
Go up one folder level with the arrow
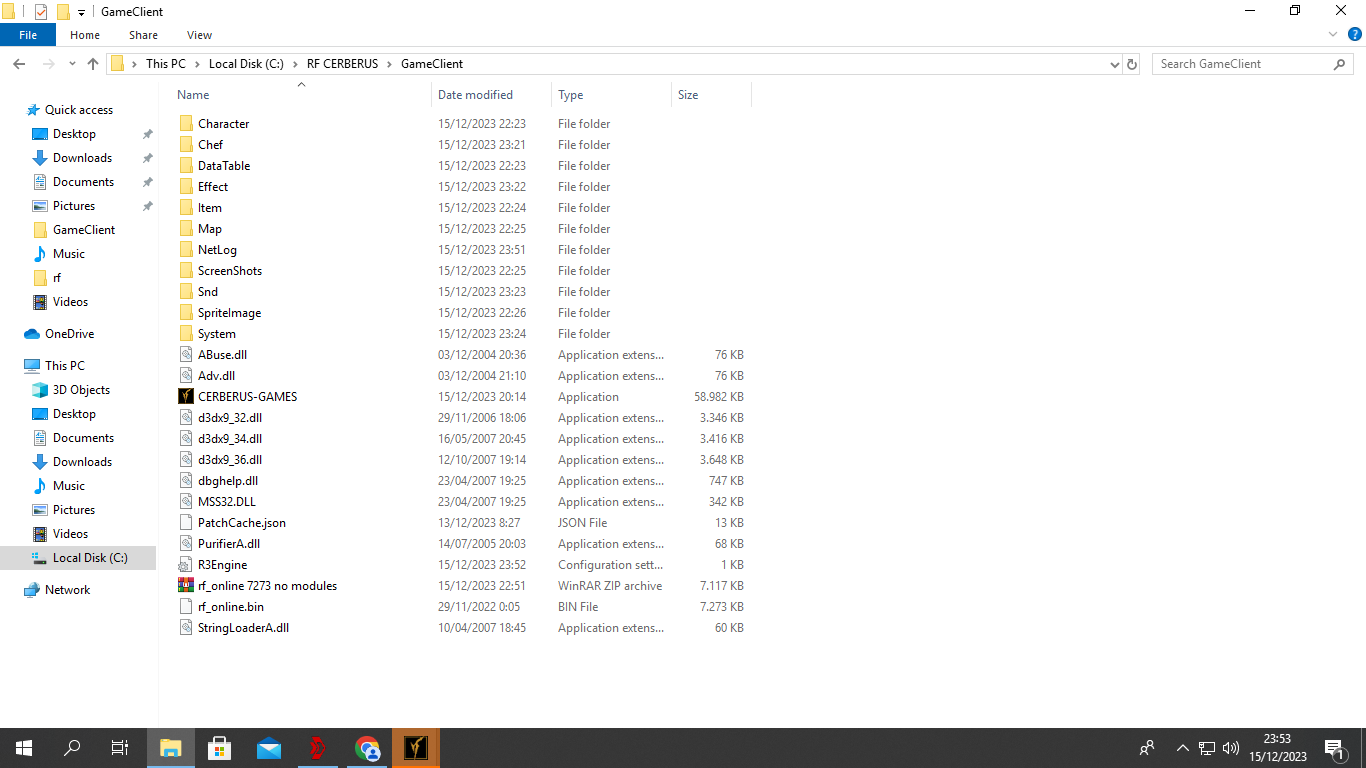93,64
